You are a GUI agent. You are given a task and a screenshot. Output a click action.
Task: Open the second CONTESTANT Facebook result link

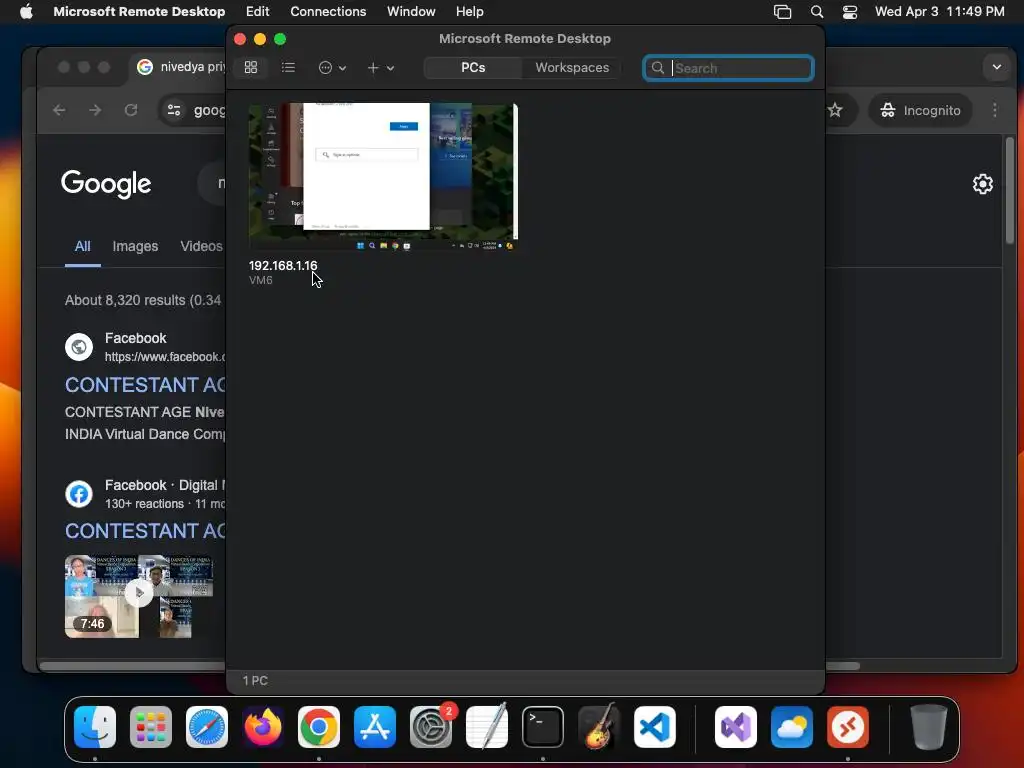[145, 530]
